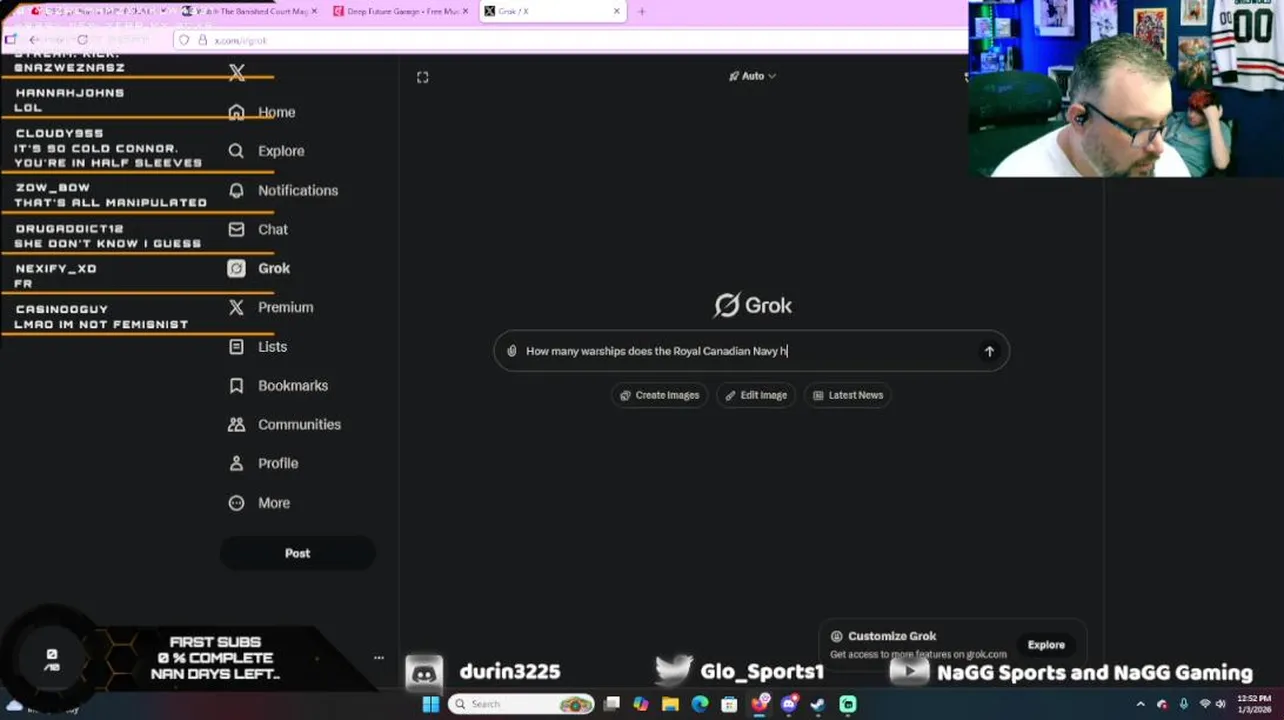The image size is (1284, 720).
Task: Click the Latest News button
Action: click(848, 395)
